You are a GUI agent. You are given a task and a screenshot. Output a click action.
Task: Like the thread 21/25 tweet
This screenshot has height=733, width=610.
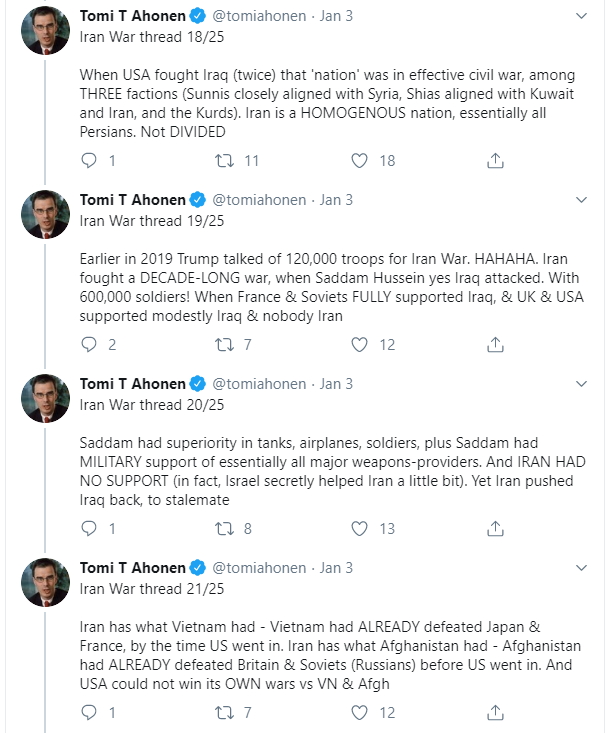pos(359,712)
